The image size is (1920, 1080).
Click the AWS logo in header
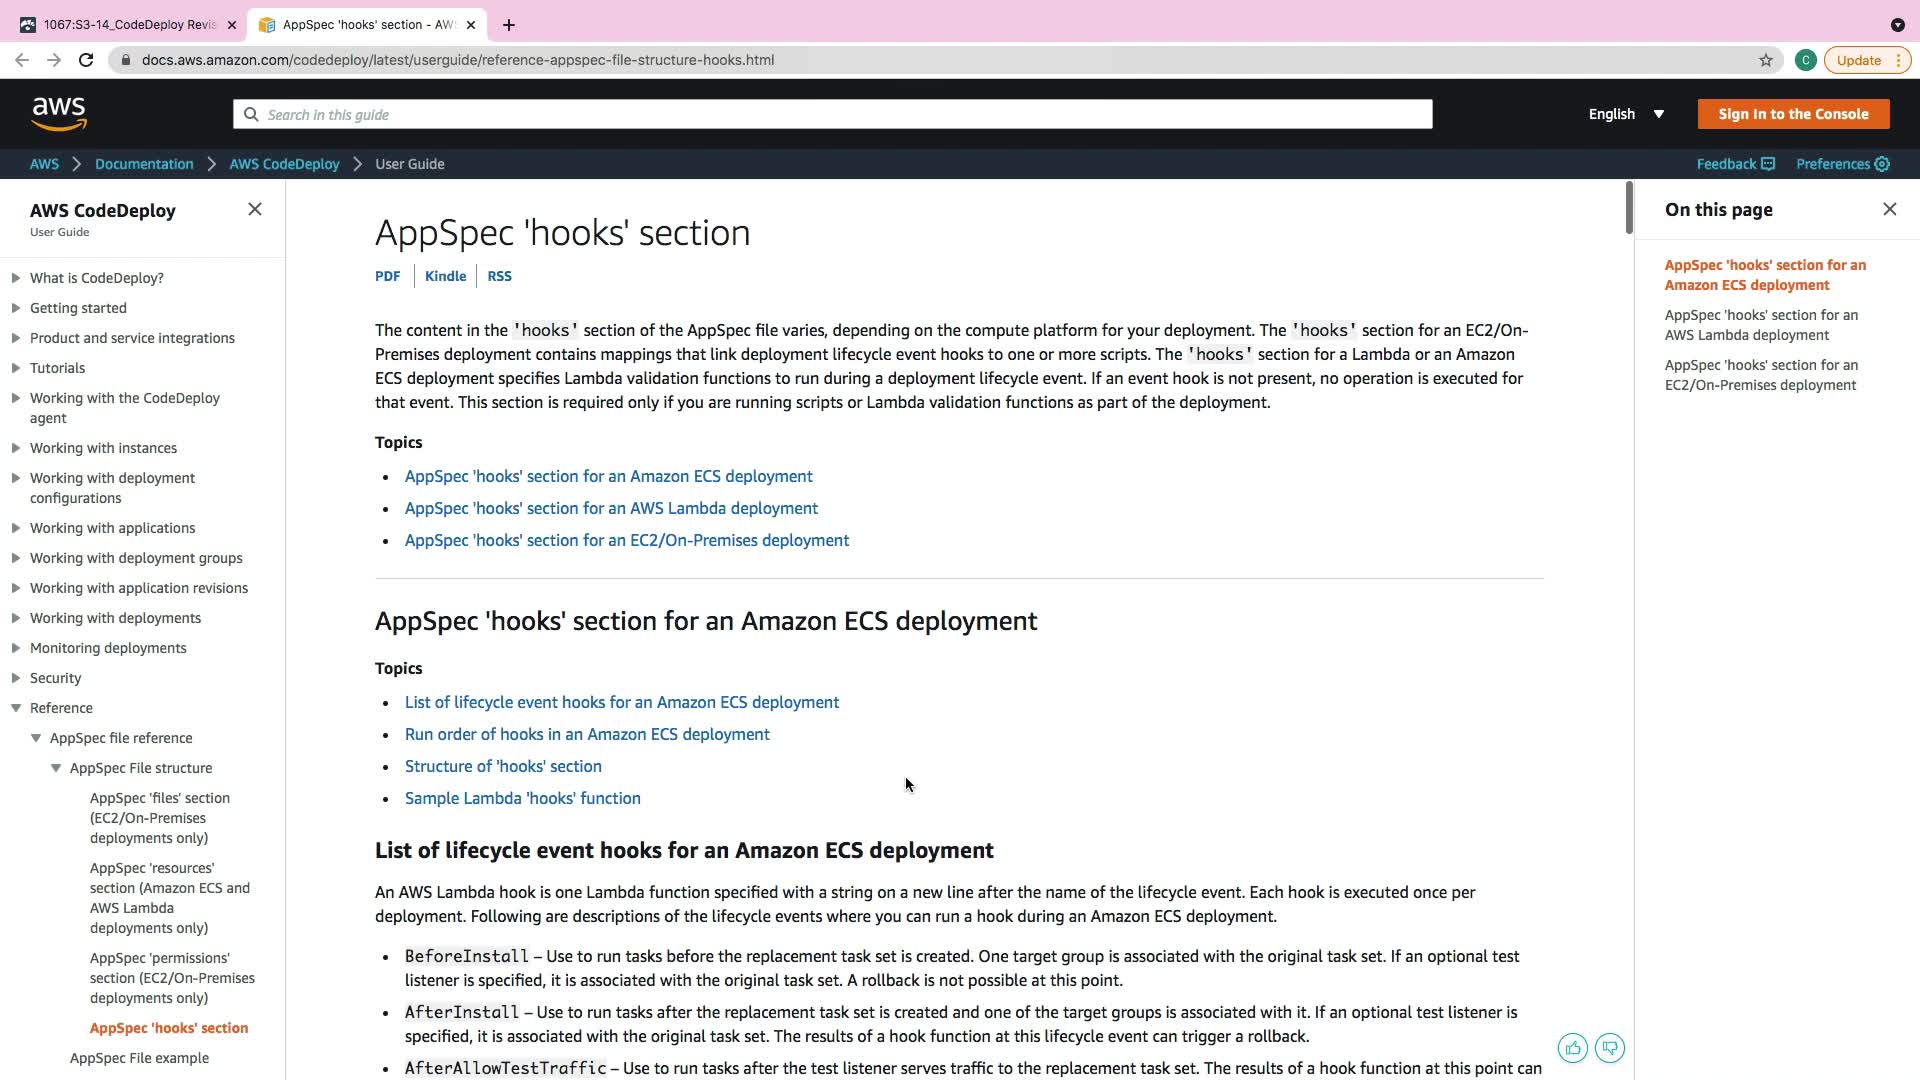click(x=59, y=114)
